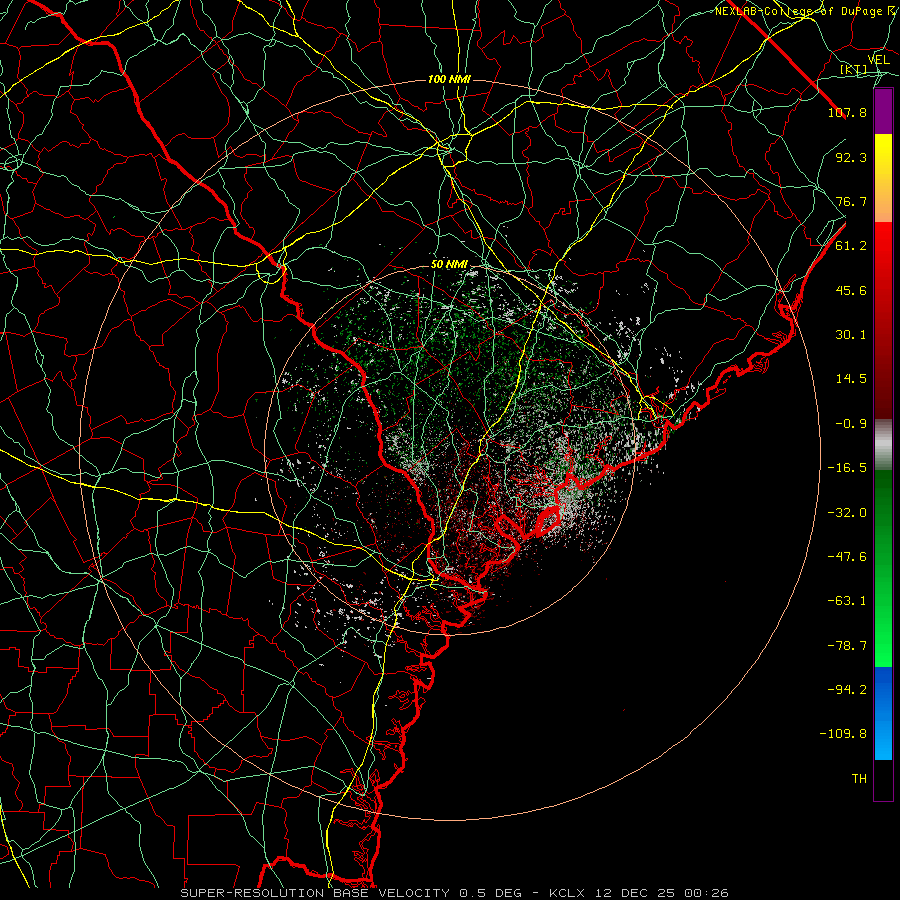Click the -47.6 velocity scale value
This screenshot has width=900, height=900.
click(847, 557)
